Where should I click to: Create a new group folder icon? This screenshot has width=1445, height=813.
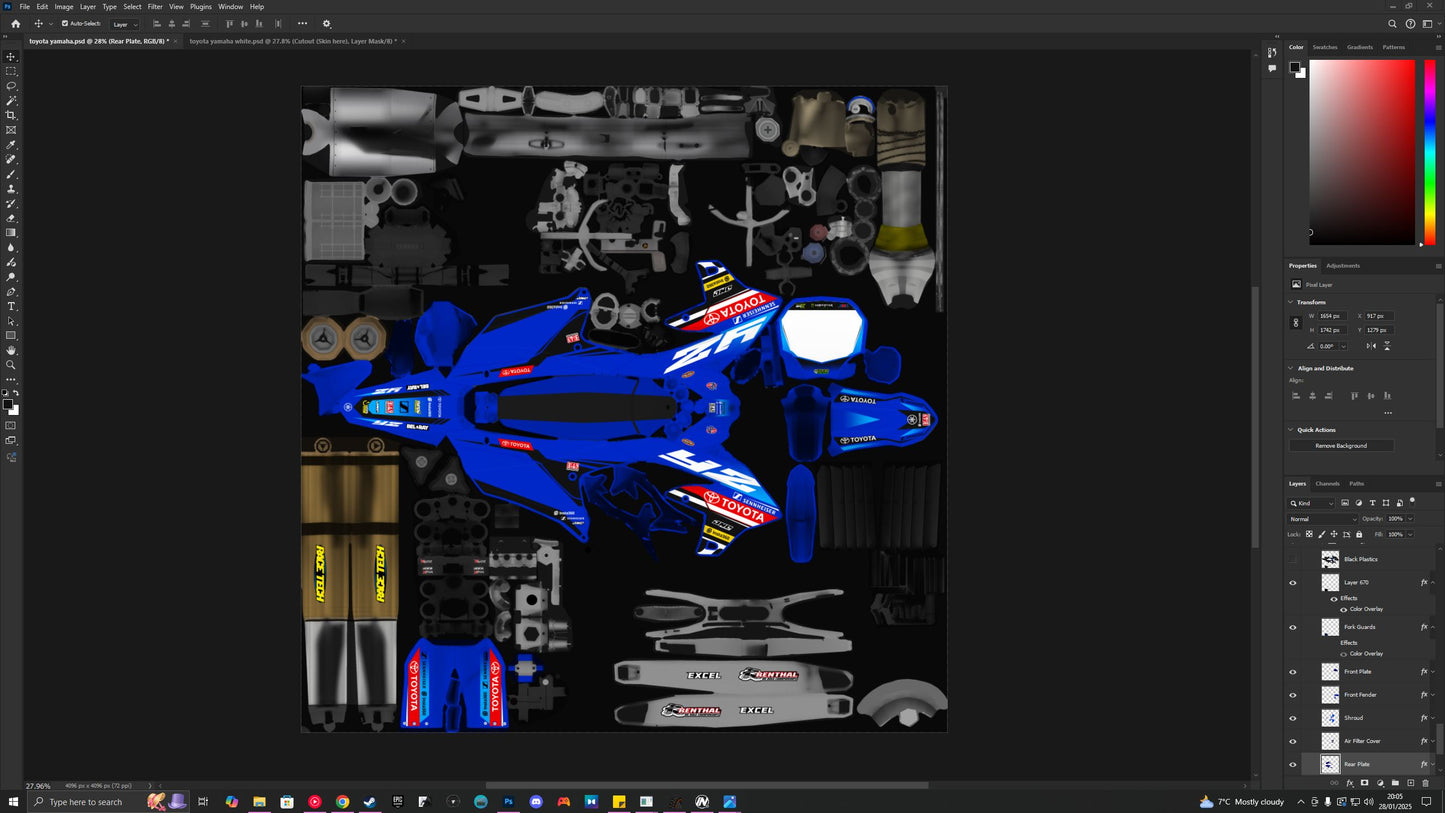[x=1395, y=783]
